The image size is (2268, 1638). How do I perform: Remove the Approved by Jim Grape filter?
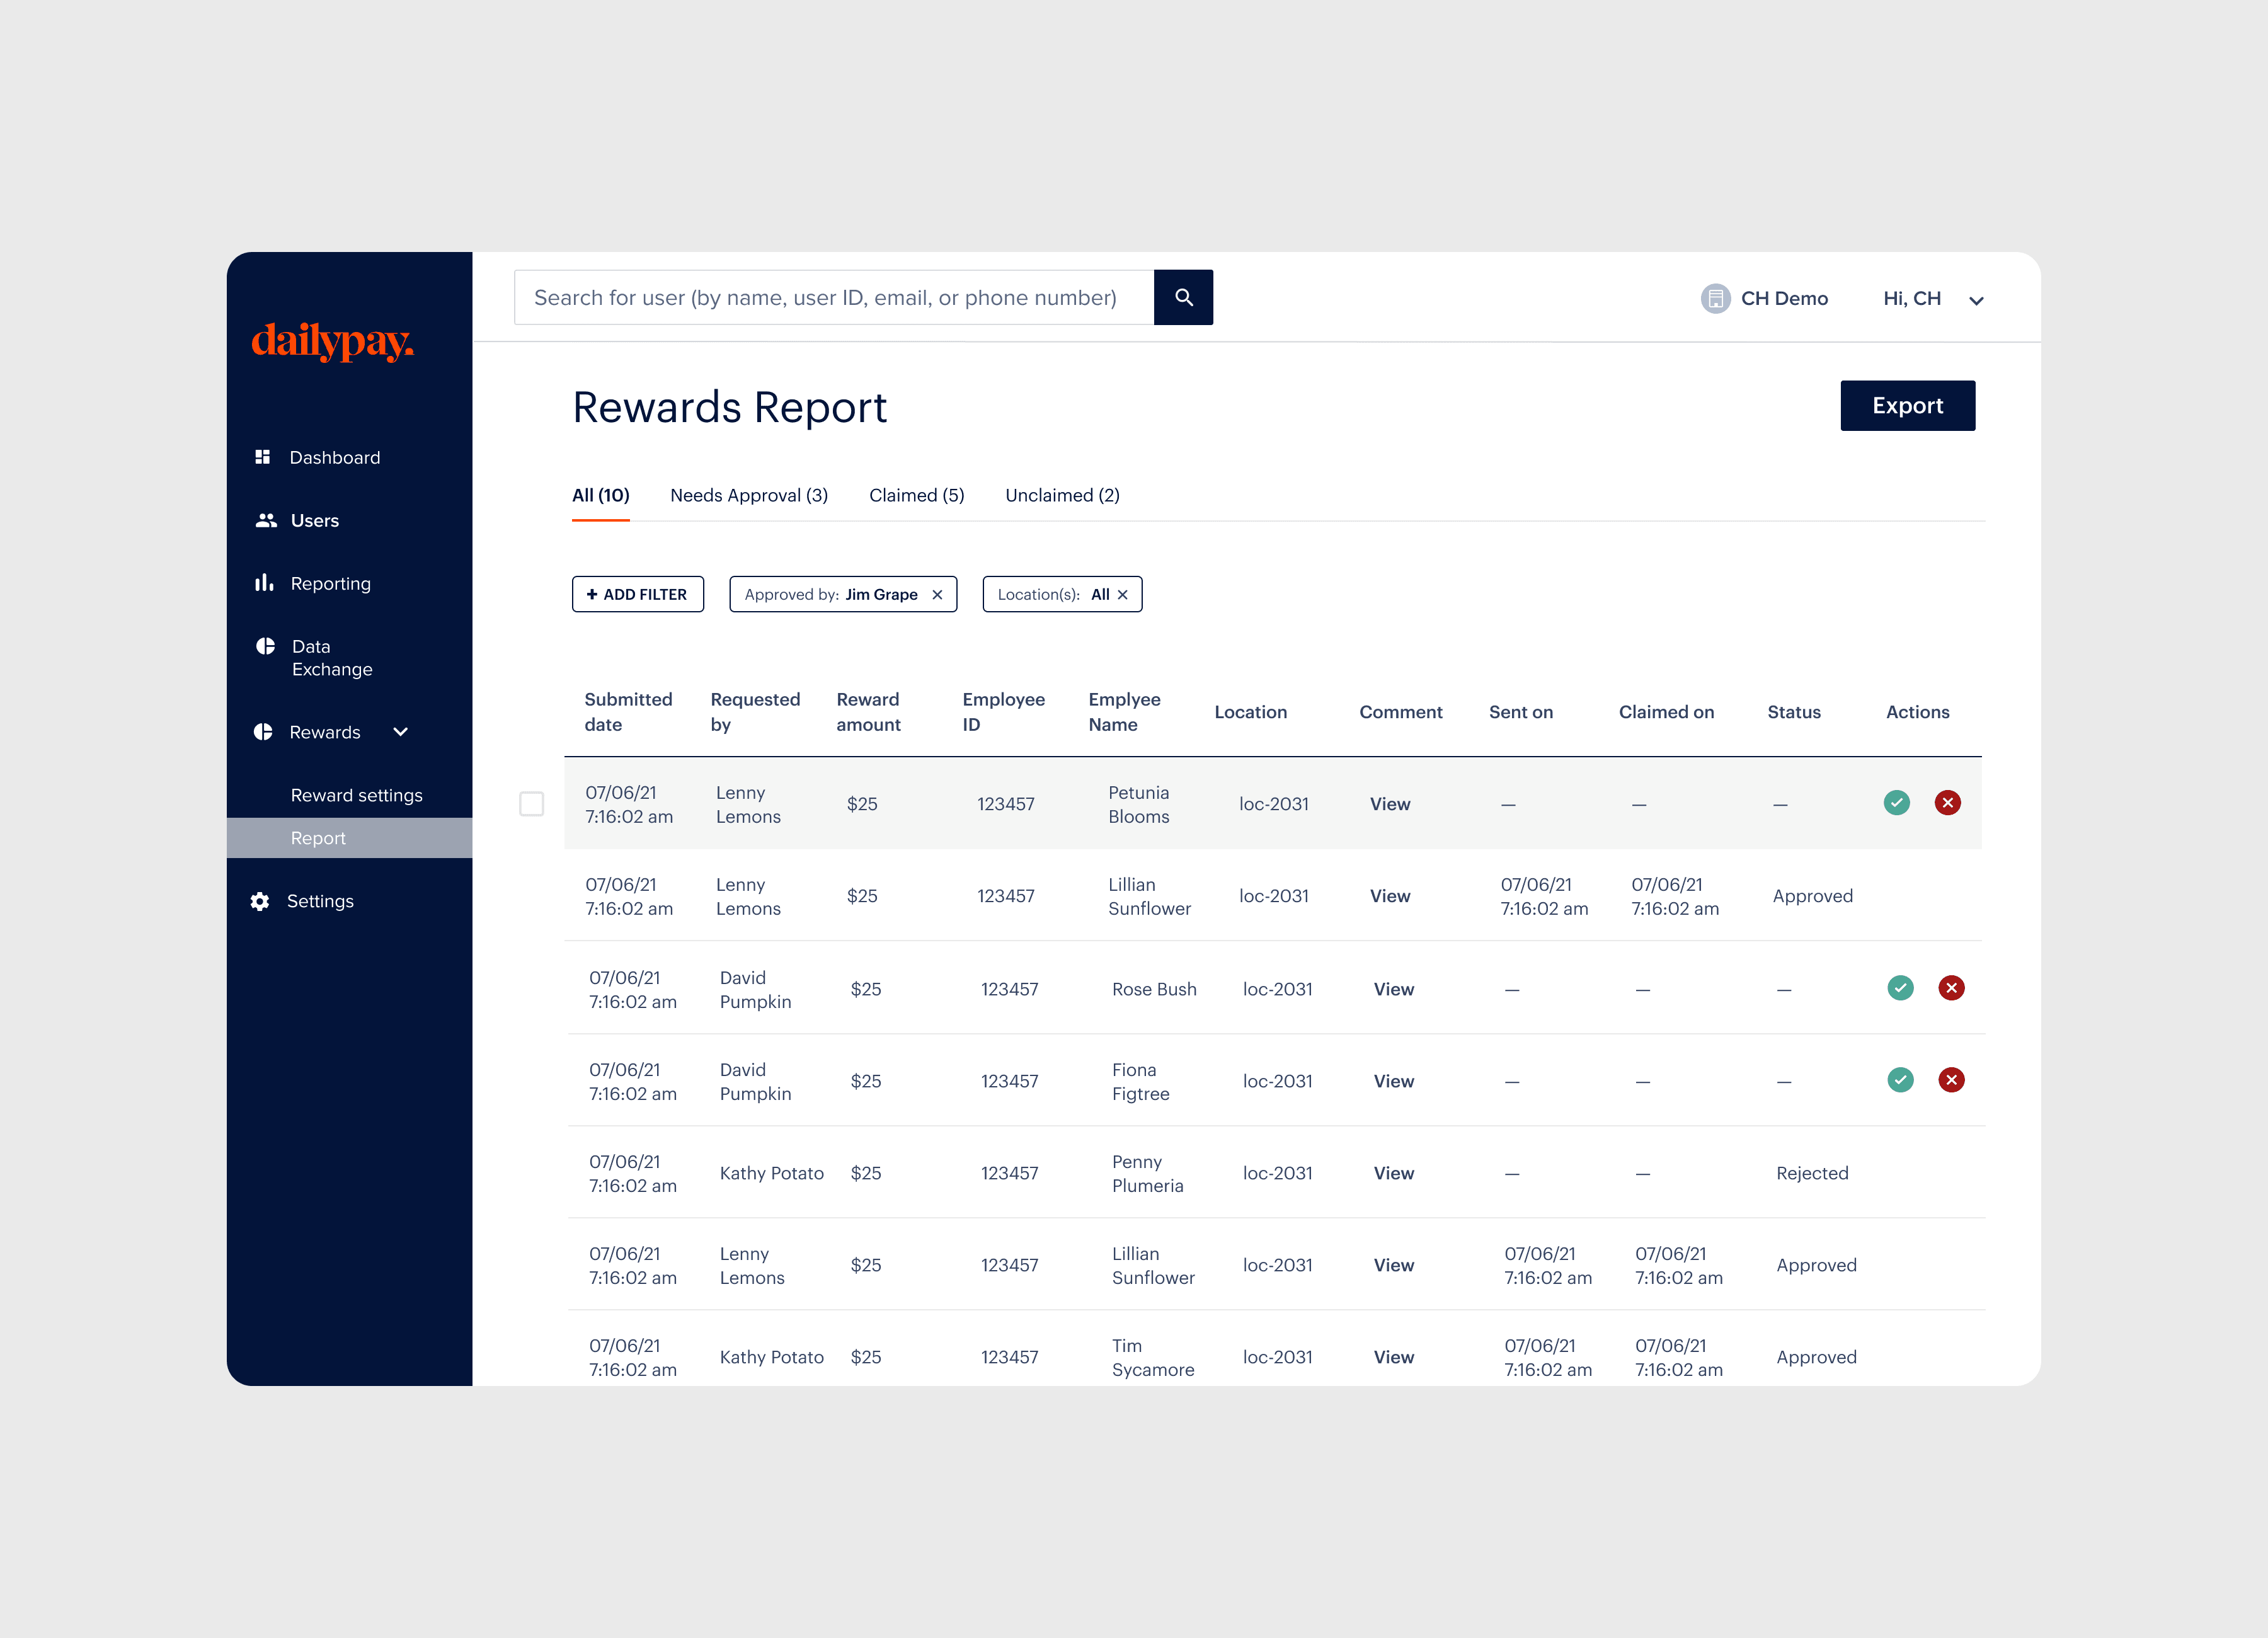point(937,594)
